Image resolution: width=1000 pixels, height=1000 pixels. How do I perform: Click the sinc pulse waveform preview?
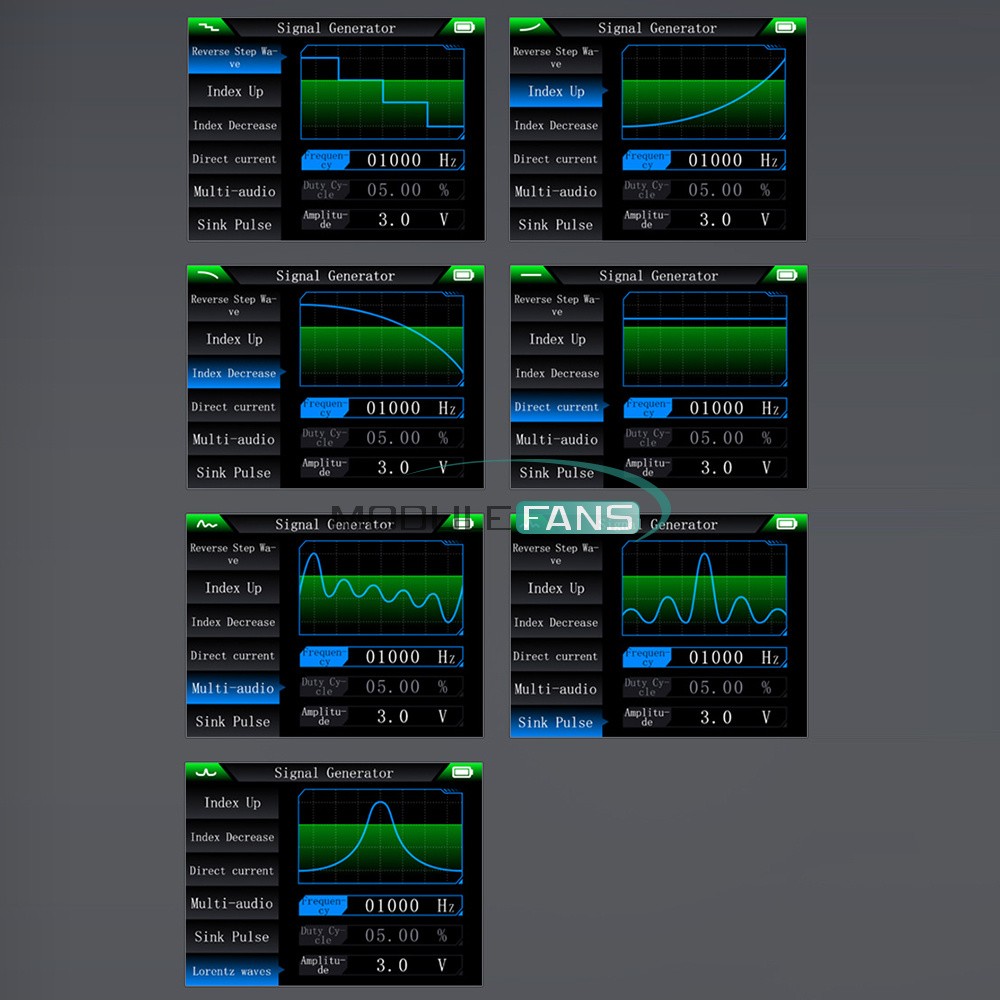(x=704, y=589)
